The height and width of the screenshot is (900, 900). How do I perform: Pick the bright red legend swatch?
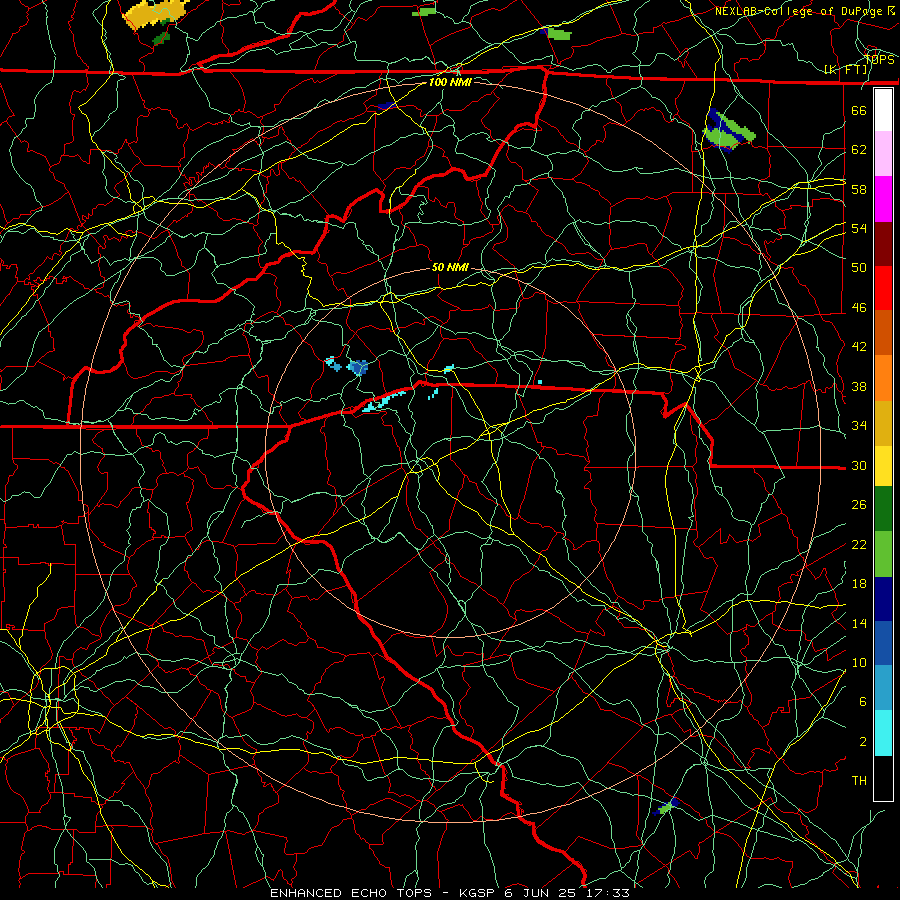[x=883, y=288]
